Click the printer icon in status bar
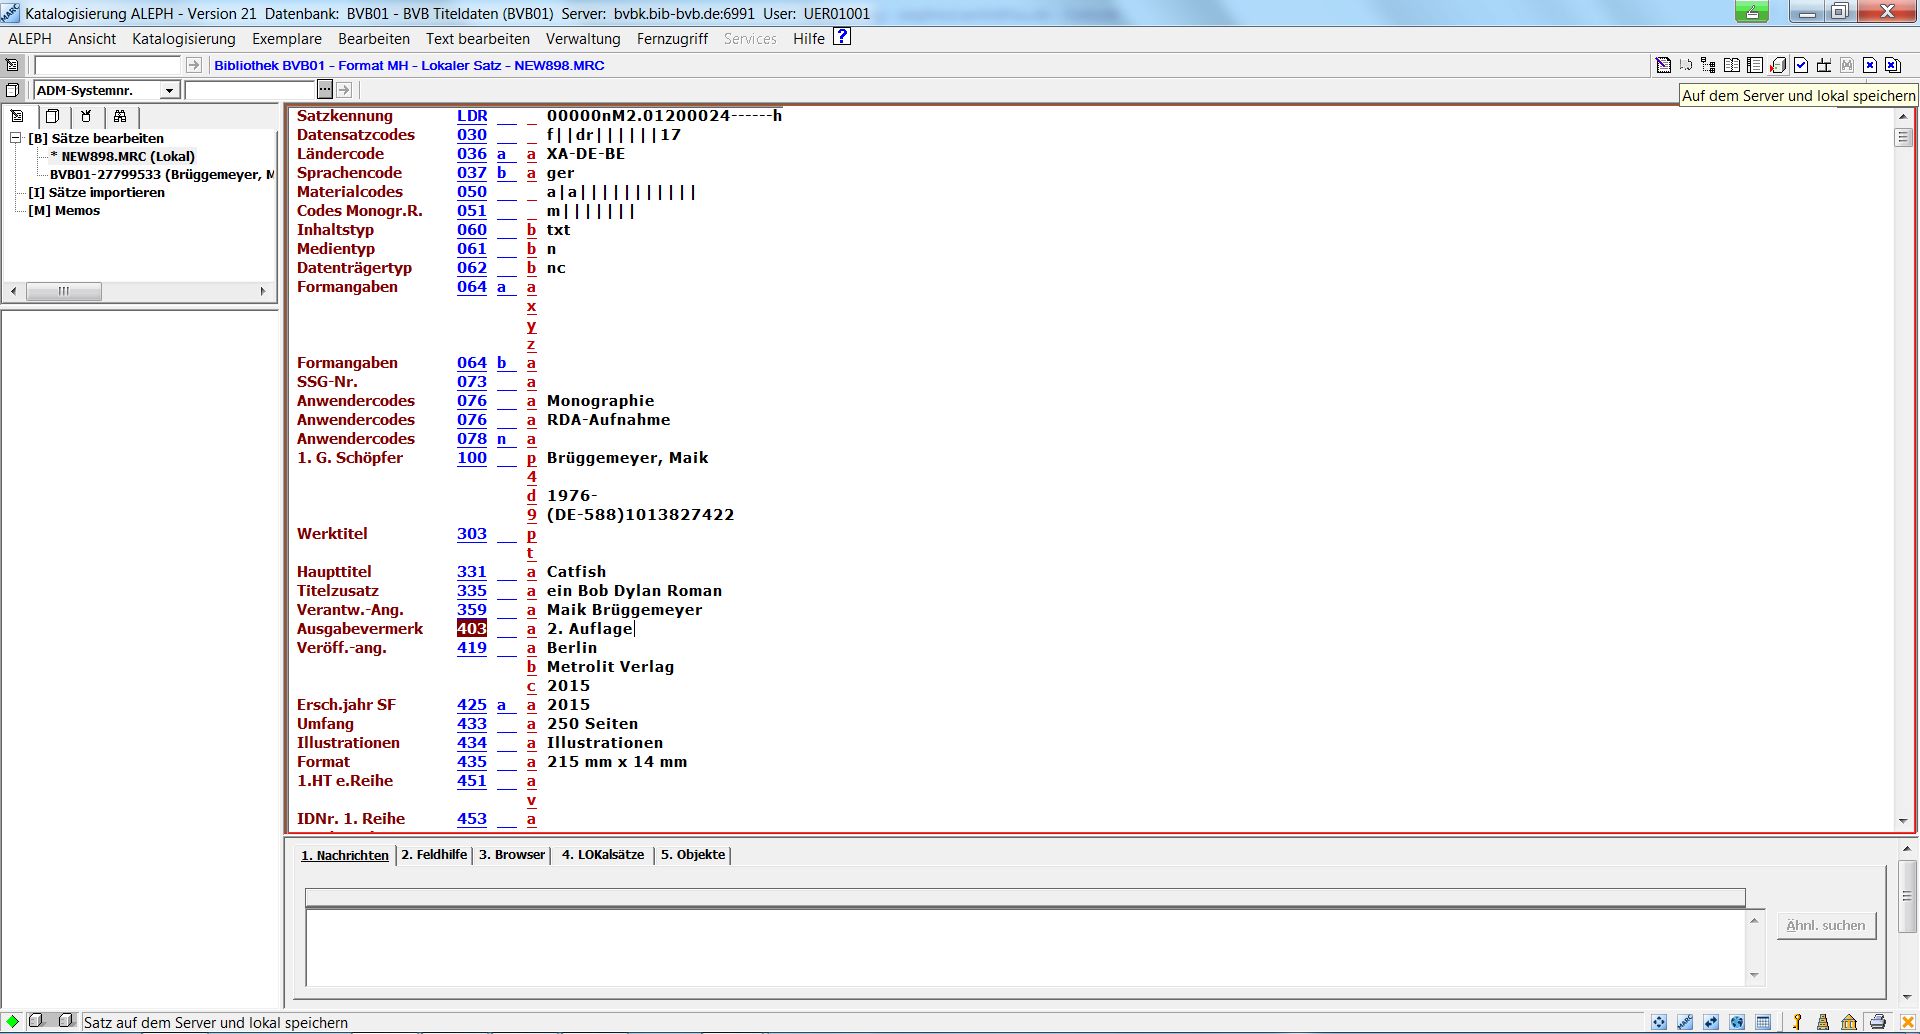Image resolution: width=1920 pixels, height=1034 pixels. [x=1878, y=1022]
